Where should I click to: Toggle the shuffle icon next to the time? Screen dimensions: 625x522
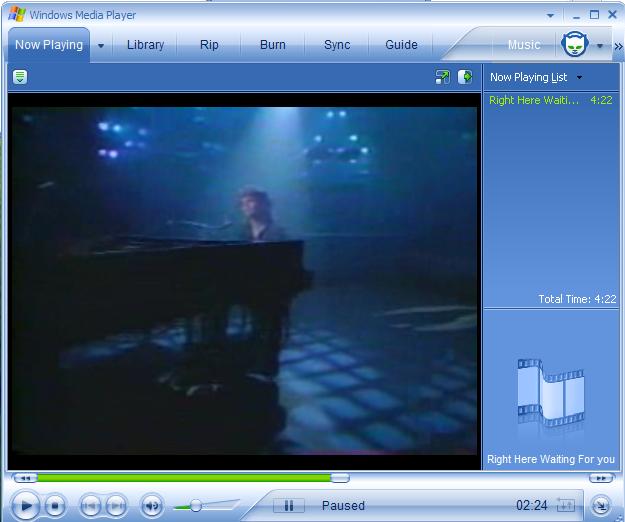tap(566, 505)
